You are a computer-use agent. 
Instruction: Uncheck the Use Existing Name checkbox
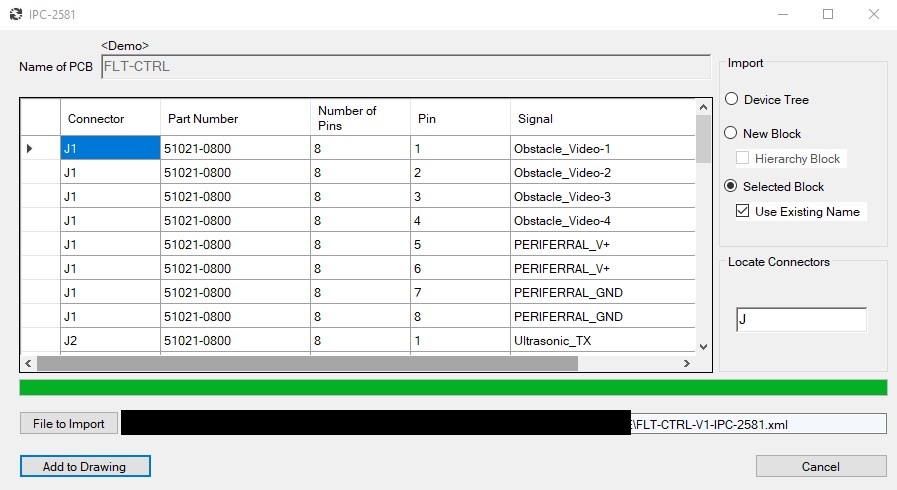[742, 211]
